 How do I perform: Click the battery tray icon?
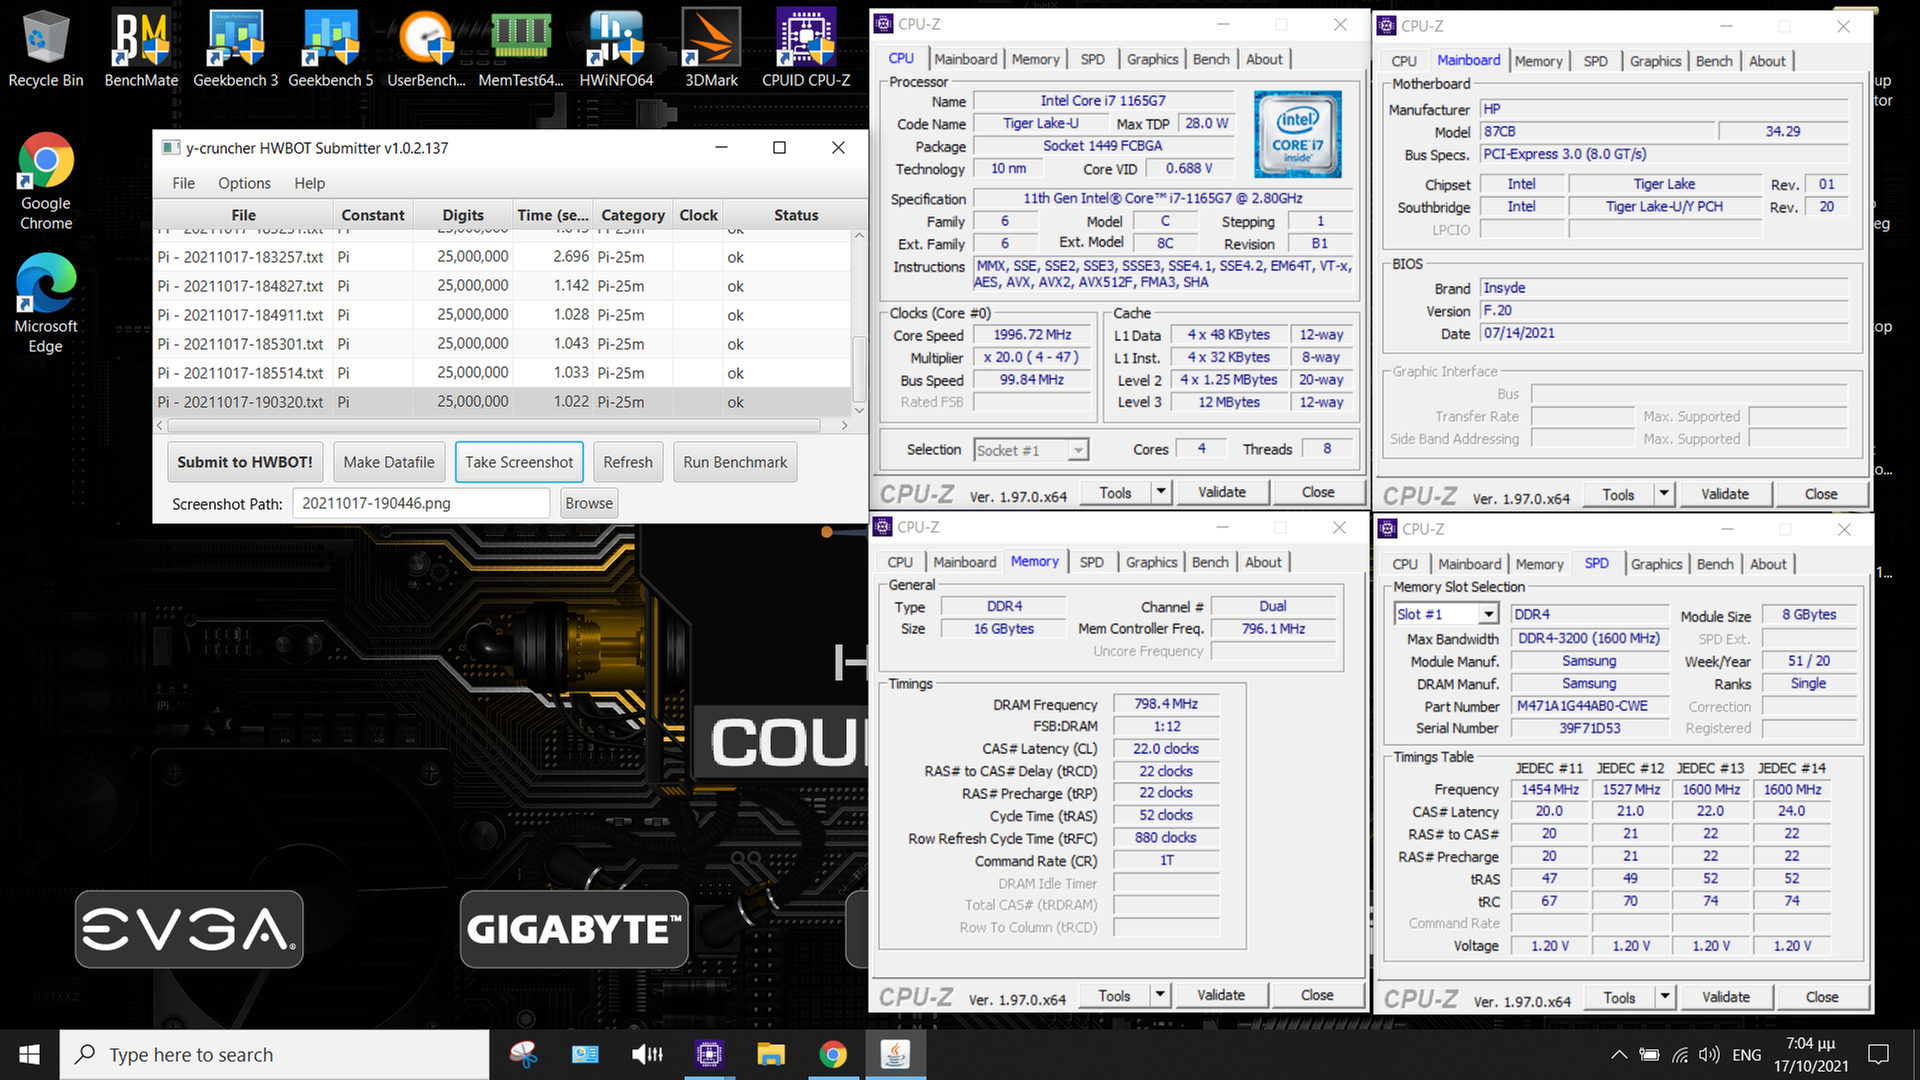coord(1650,1055)
